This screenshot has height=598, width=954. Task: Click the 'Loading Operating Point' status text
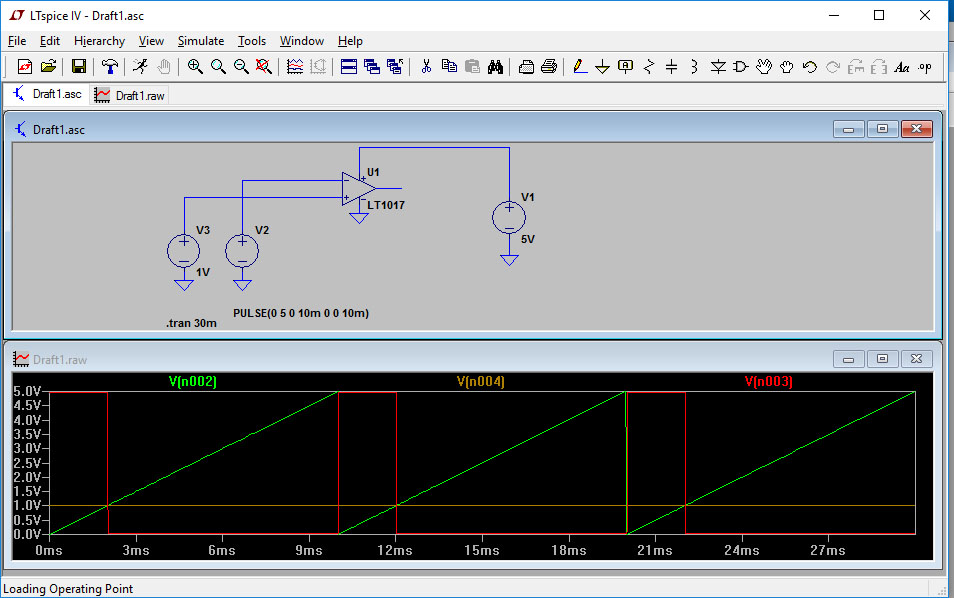tap(68, 589)
